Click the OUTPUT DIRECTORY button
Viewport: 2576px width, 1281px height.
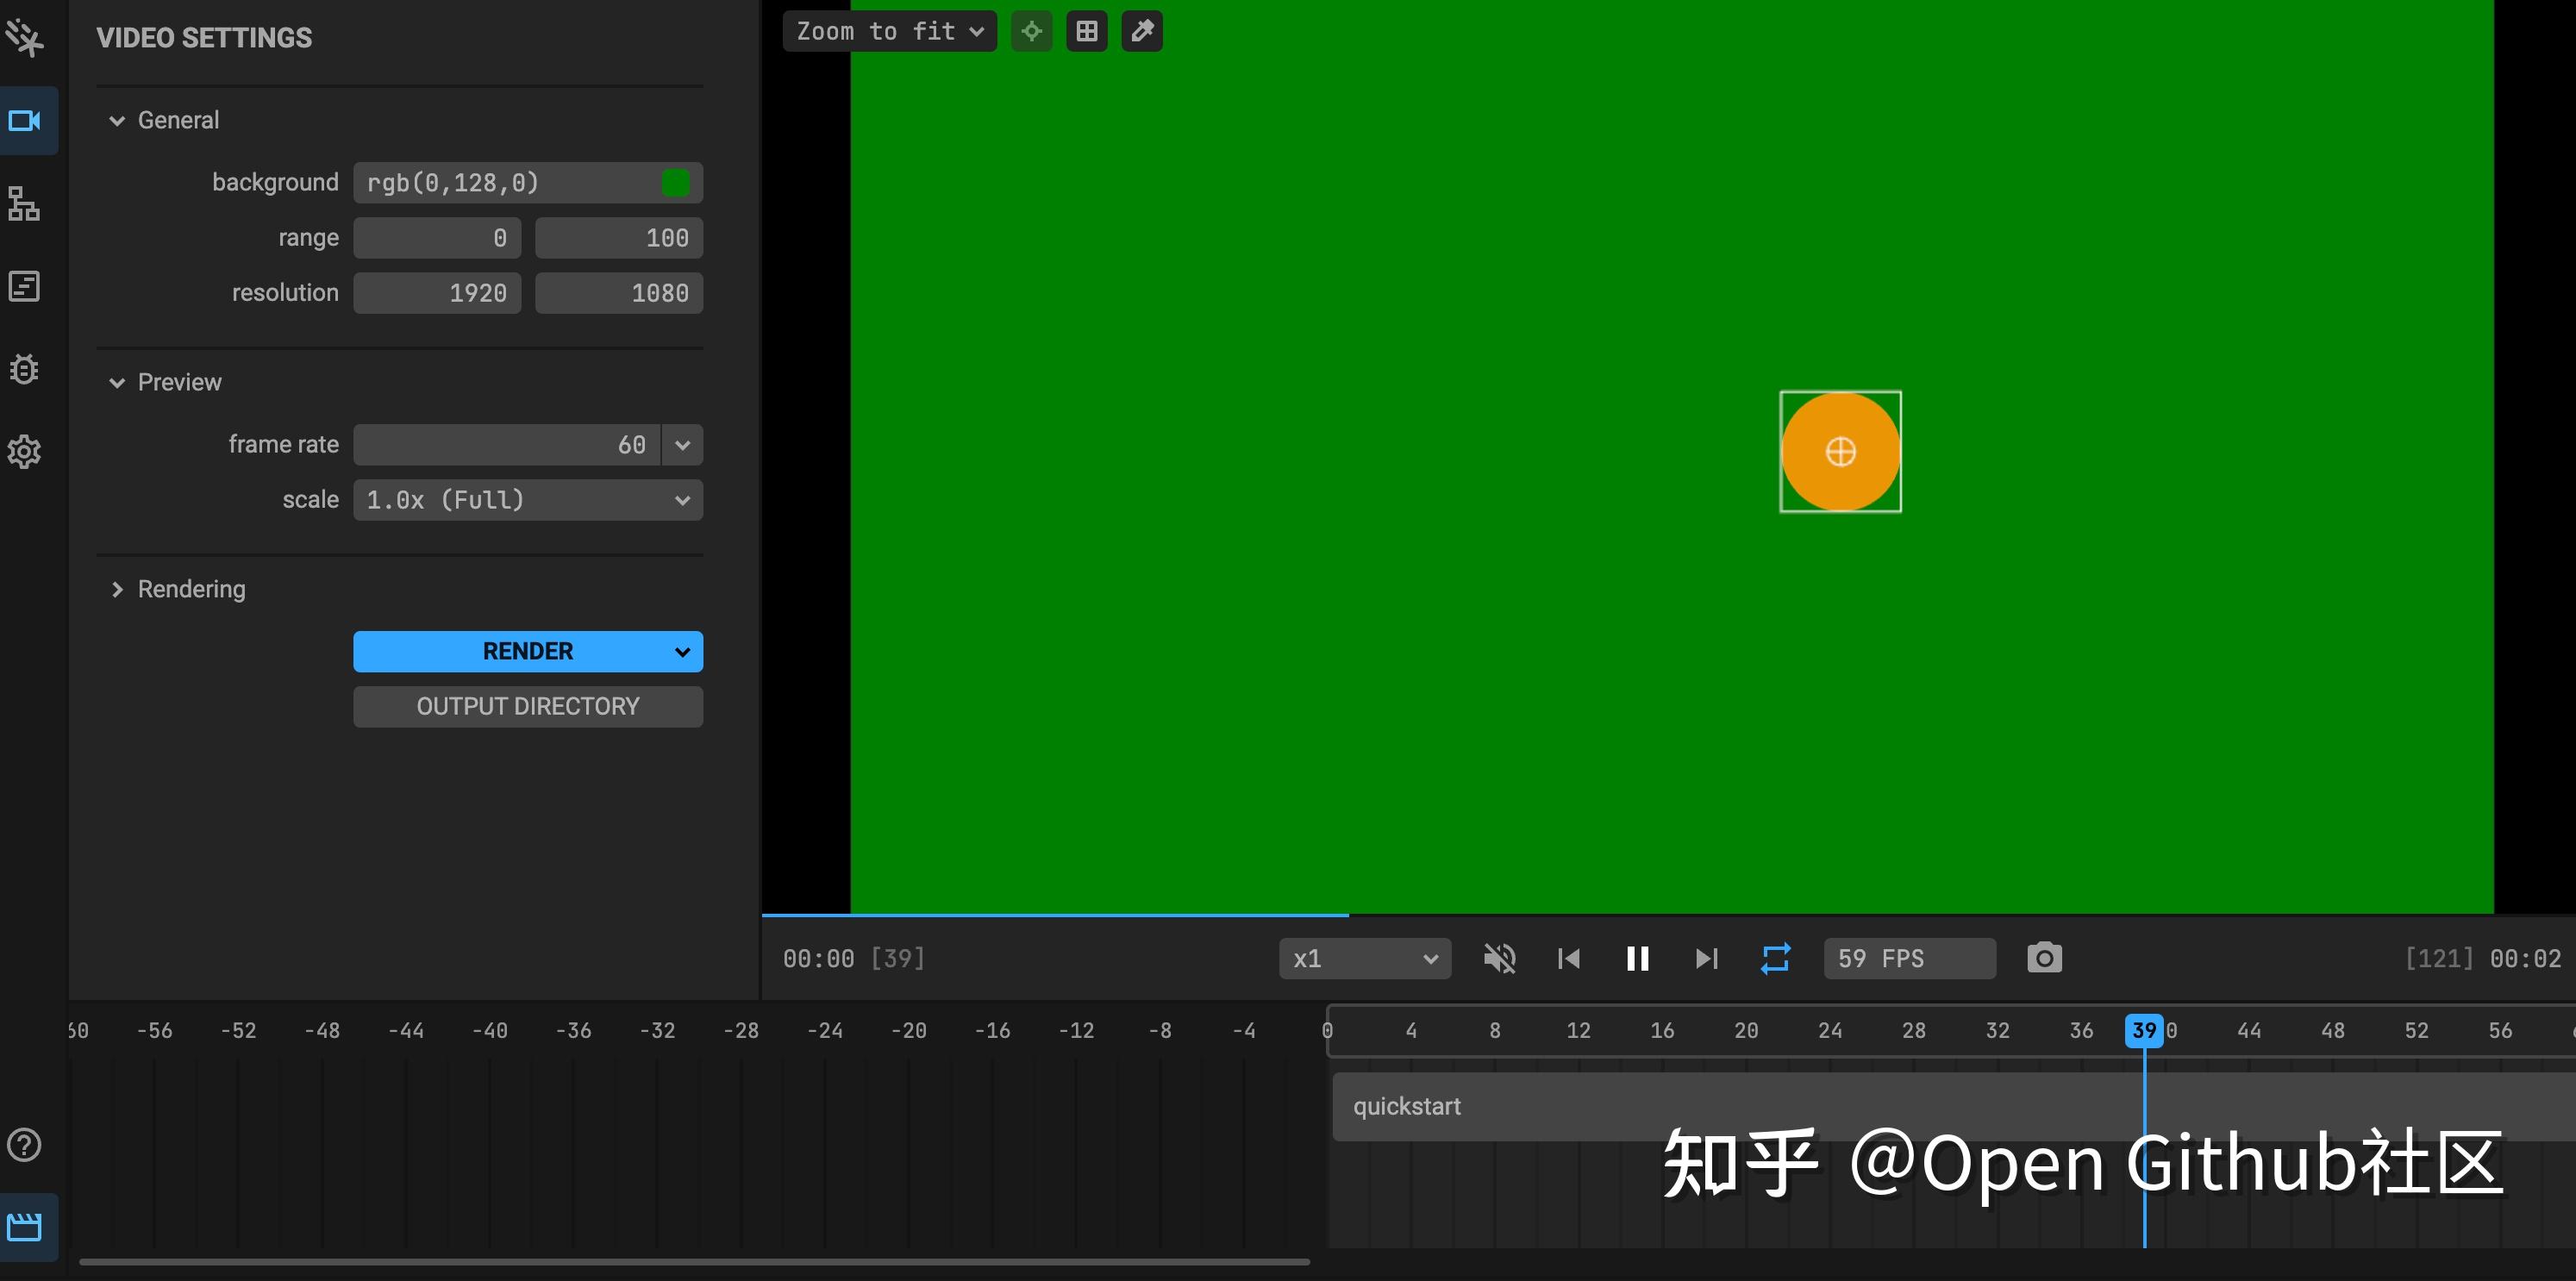coord(528,706)
